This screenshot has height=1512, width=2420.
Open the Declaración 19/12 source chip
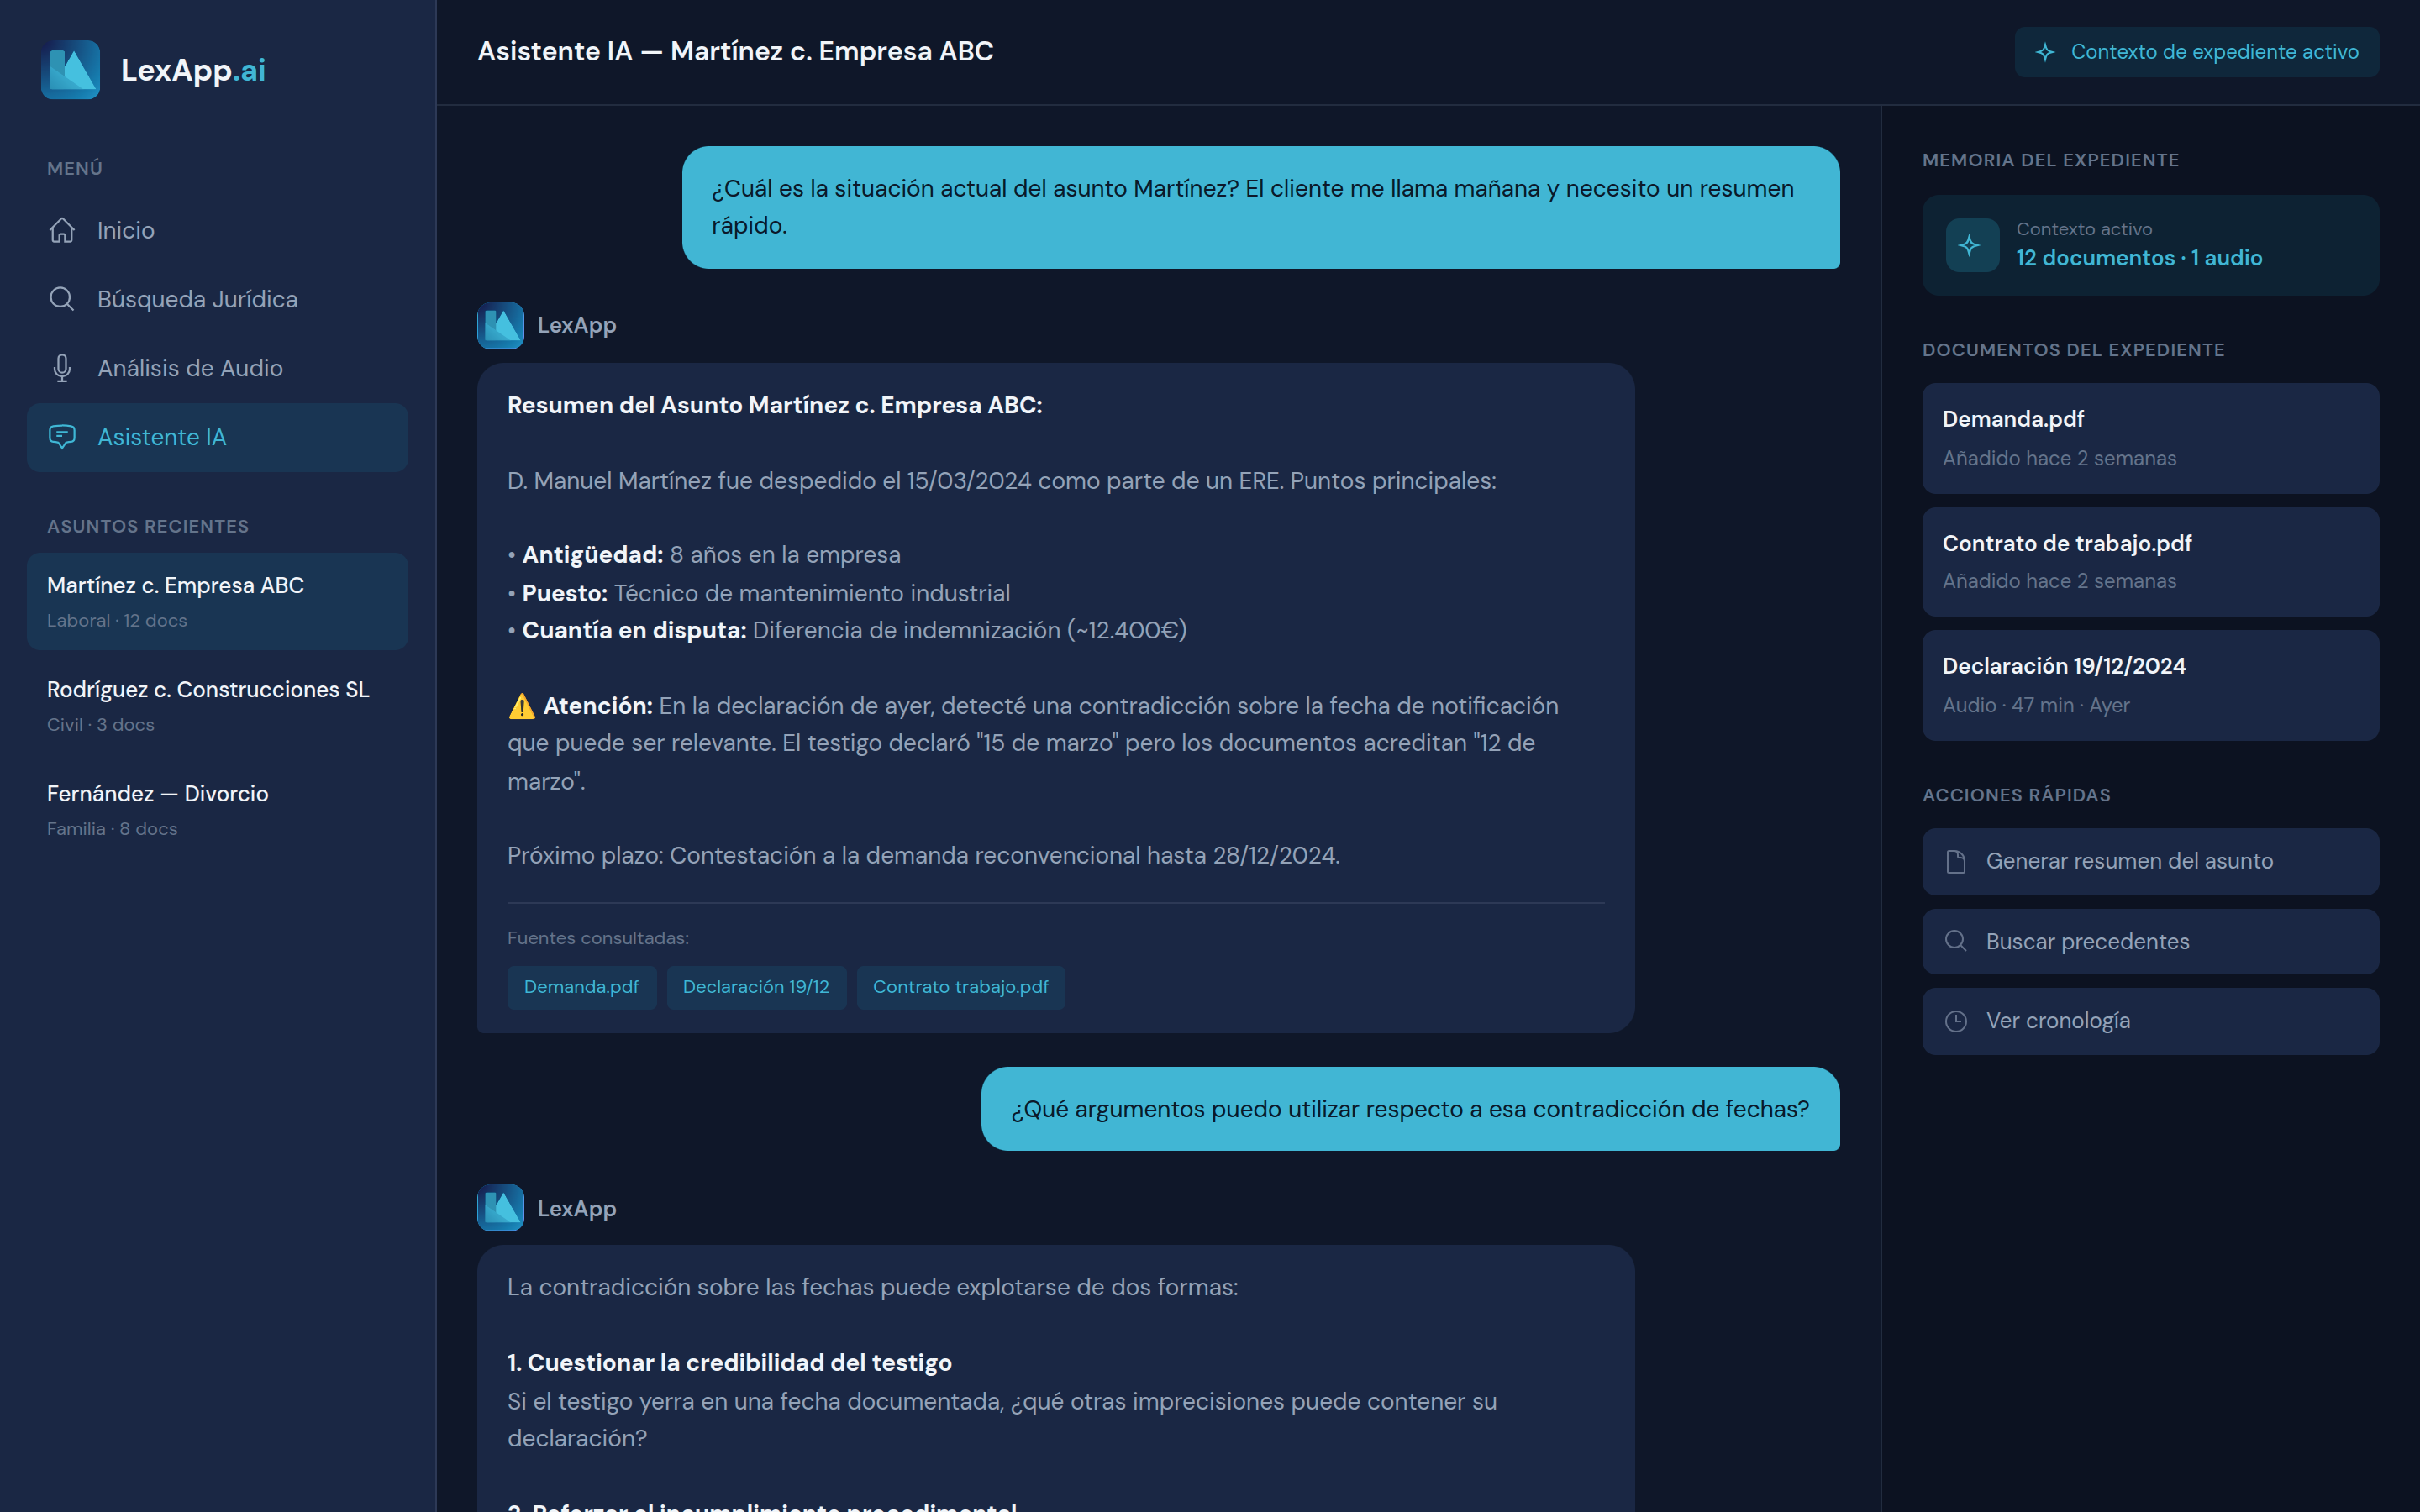(x=756, y=987)
